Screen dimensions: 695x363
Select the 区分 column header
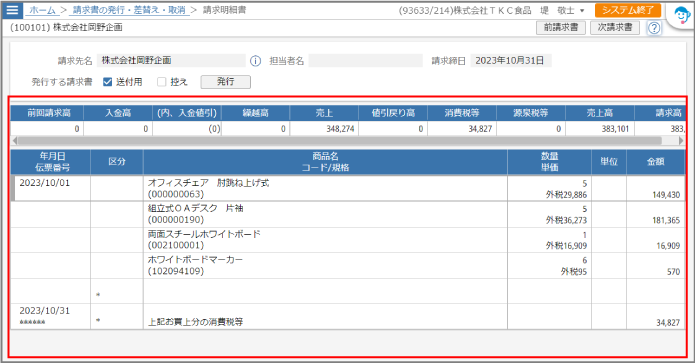click(117, 162)
